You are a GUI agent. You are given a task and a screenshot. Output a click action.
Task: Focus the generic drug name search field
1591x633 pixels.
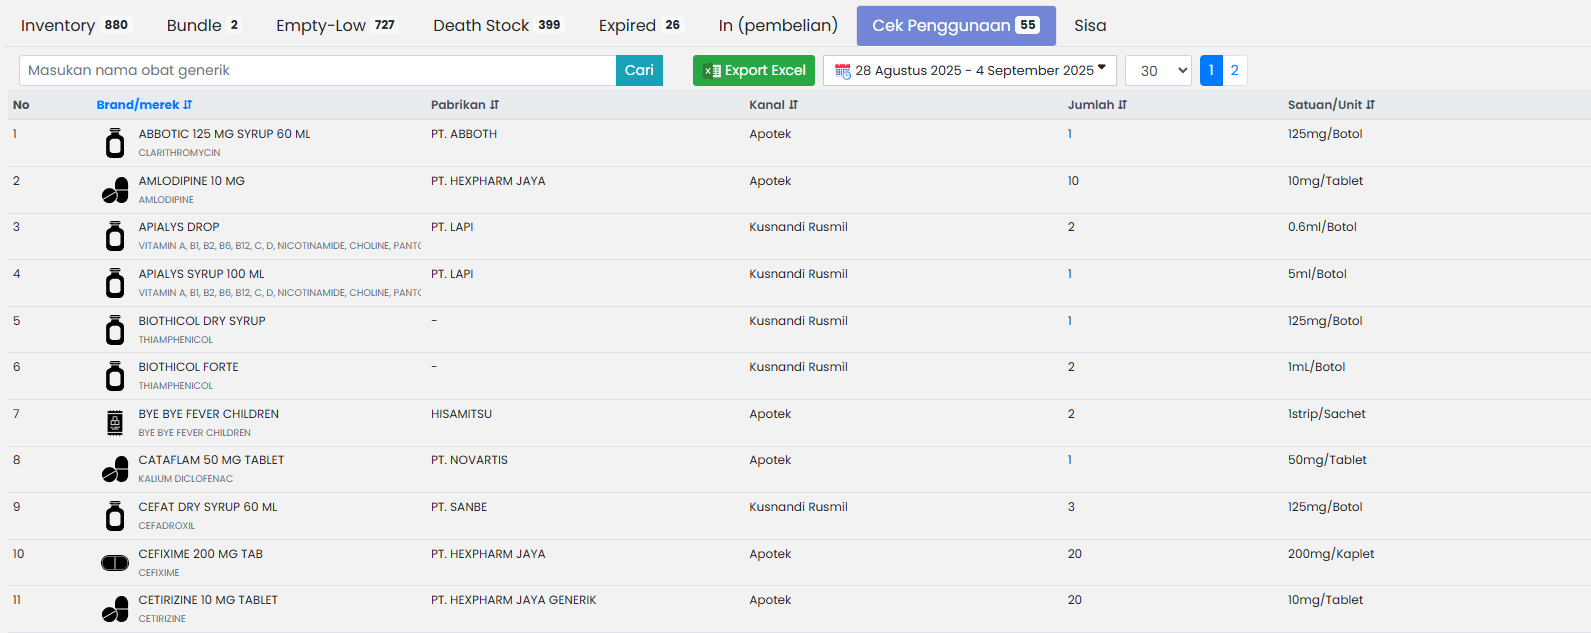(x=317, y=71)
